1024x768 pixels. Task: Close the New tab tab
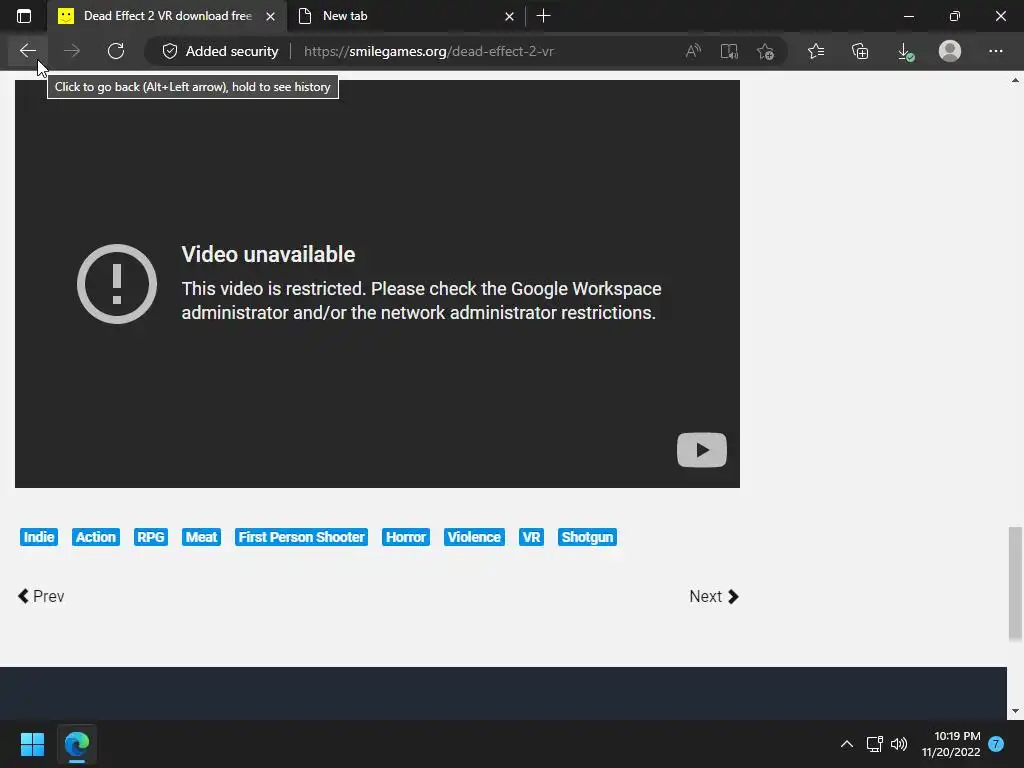pyautogui.click(x=509, y=16)
